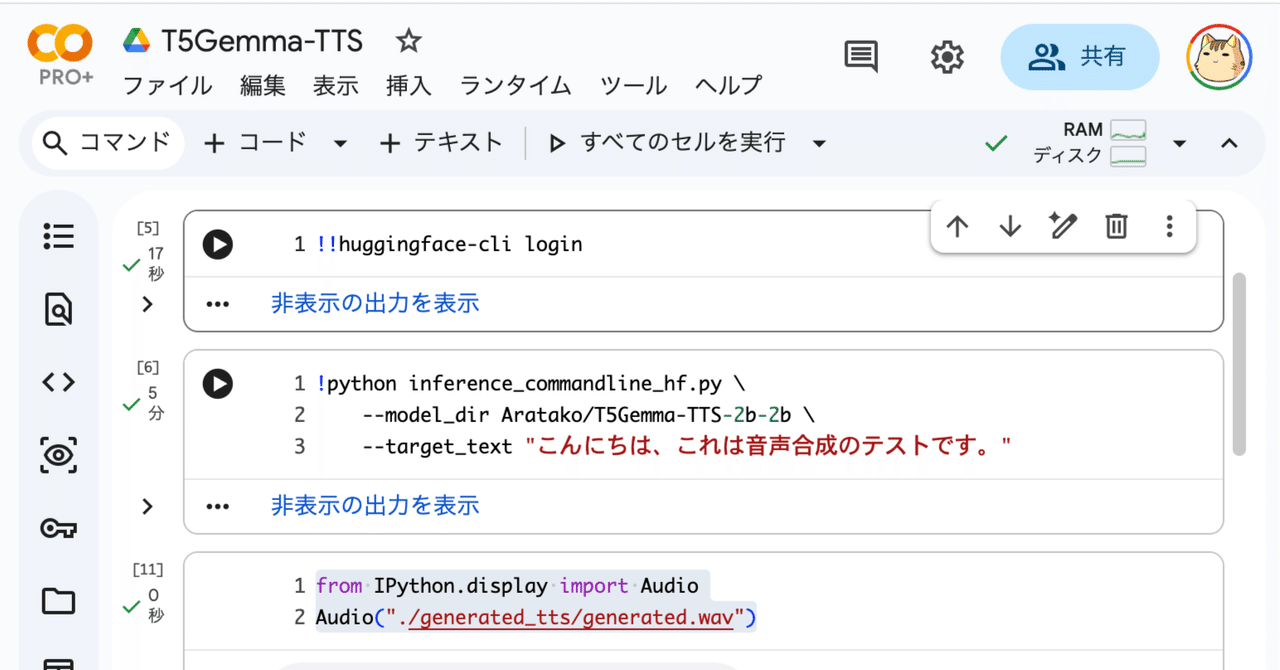Viewport: 1280px width, 670px height.
Task: Click inside the コマンド search field
Action: click(110, 142)
